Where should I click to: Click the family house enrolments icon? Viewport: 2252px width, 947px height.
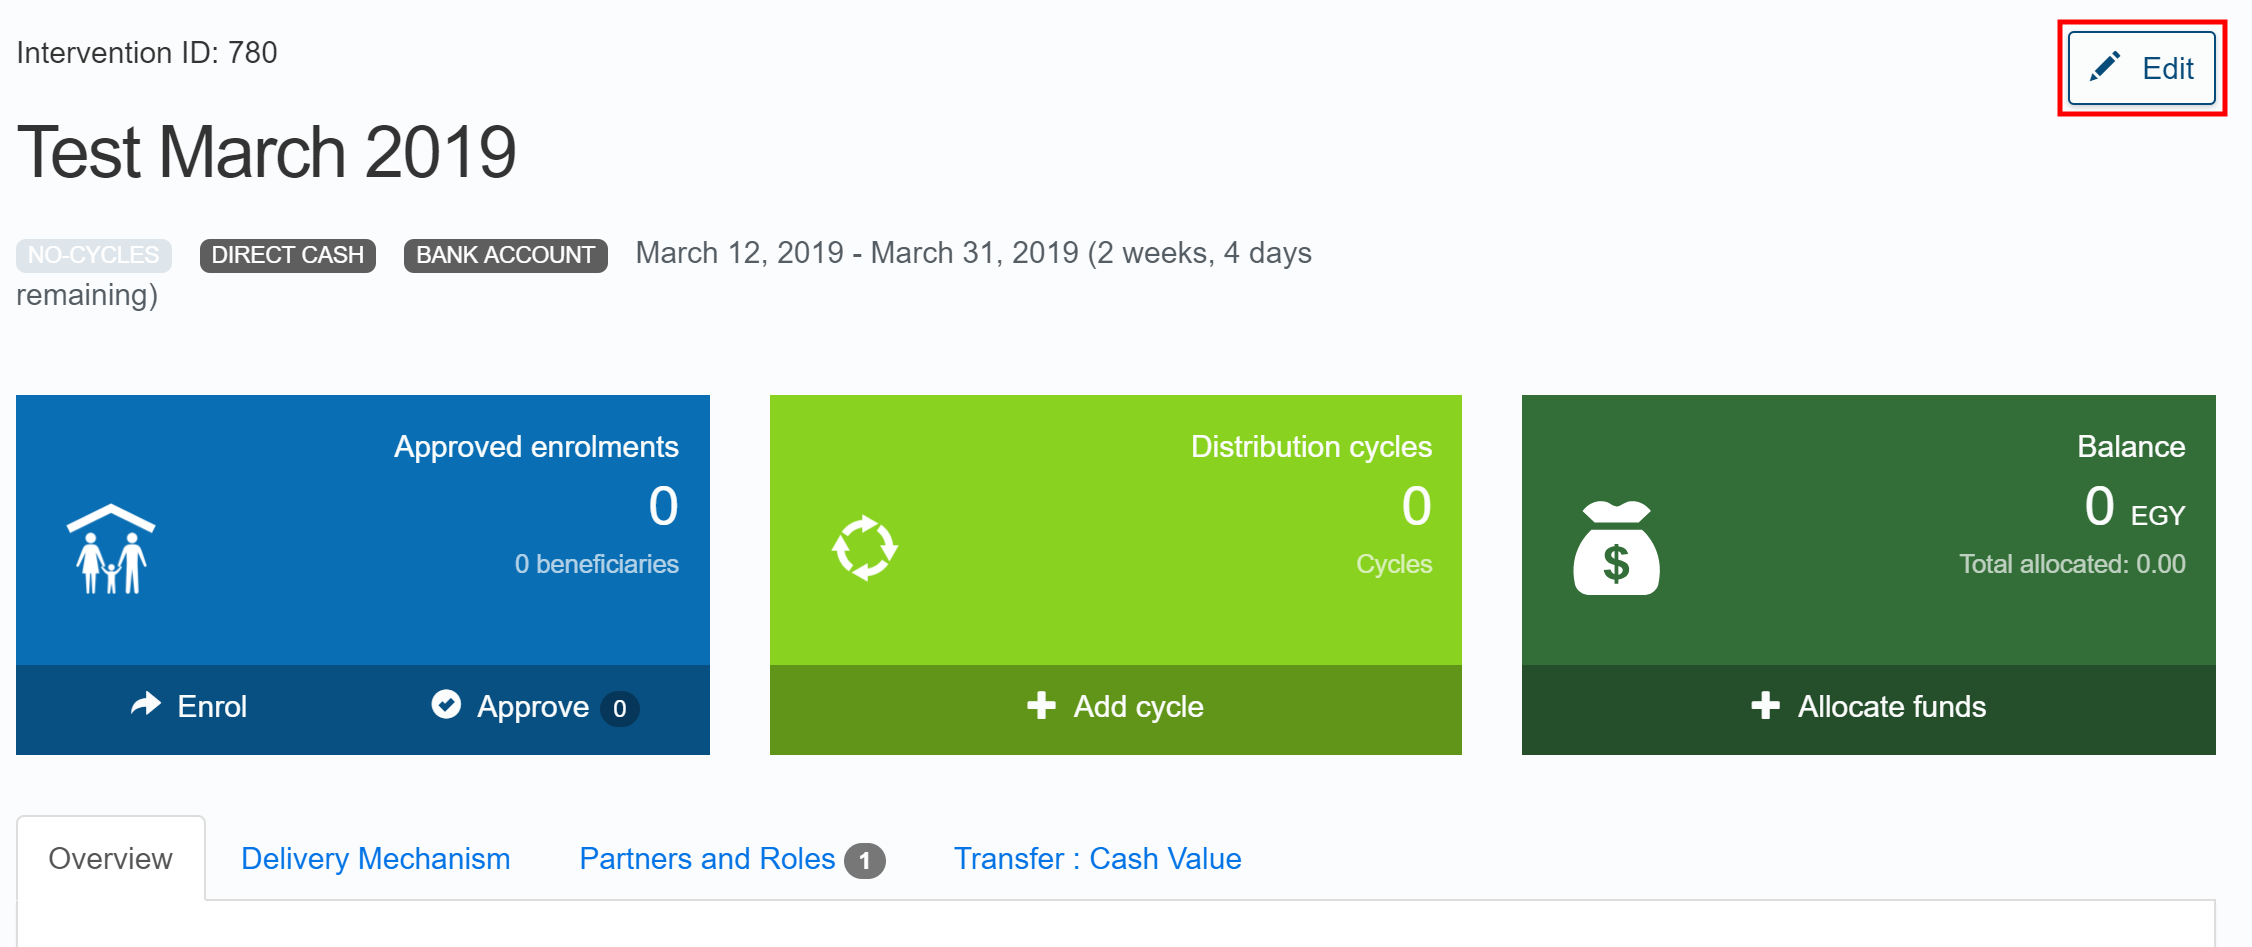point(111,549)
